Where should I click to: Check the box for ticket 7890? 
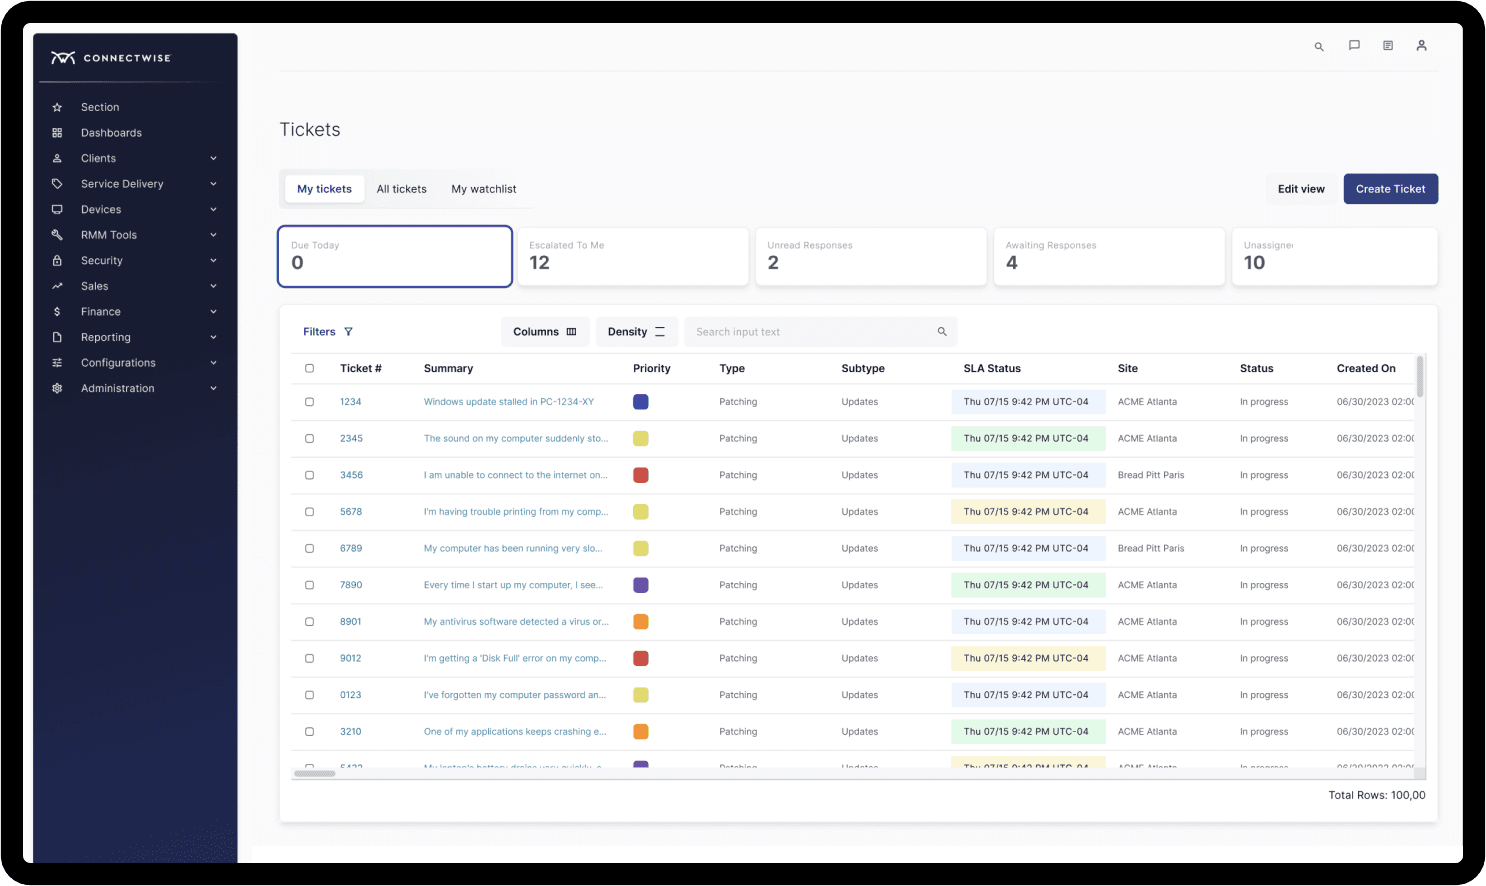tap(309, 585)
